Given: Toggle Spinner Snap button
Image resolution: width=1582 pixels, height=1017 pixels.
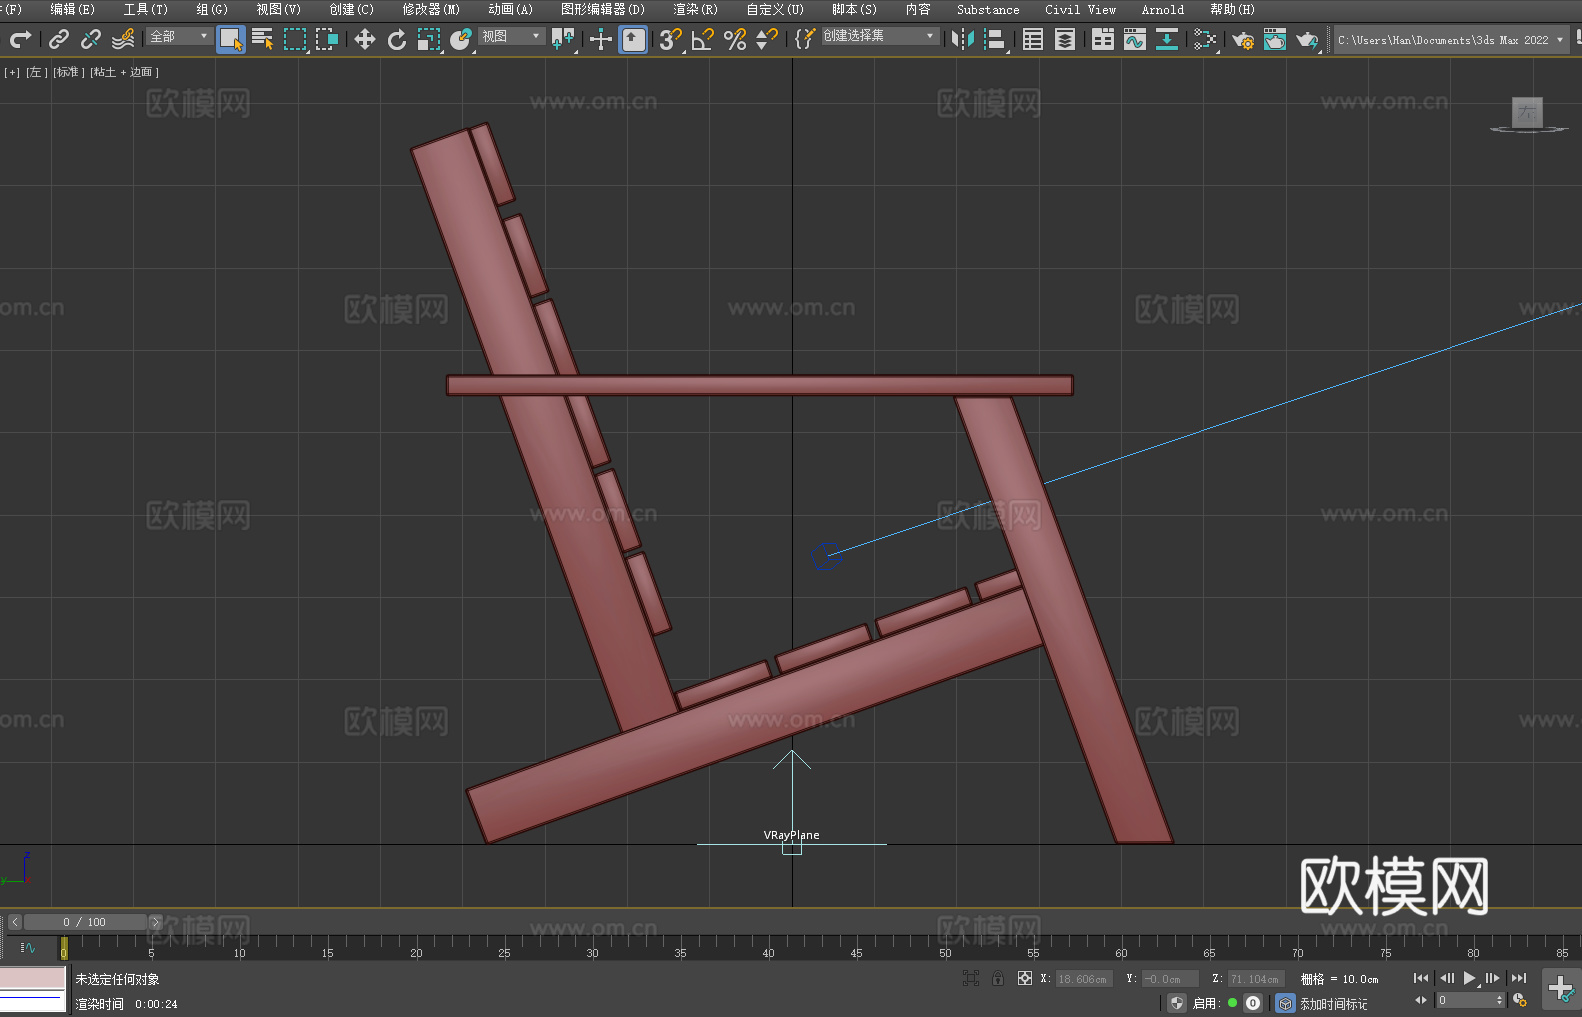Looking at the screenshot, I should [x=767, y=39].
